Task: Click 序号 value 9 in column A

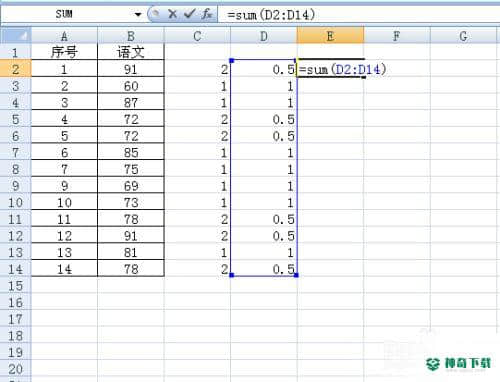Action: [x=64, y=186]
